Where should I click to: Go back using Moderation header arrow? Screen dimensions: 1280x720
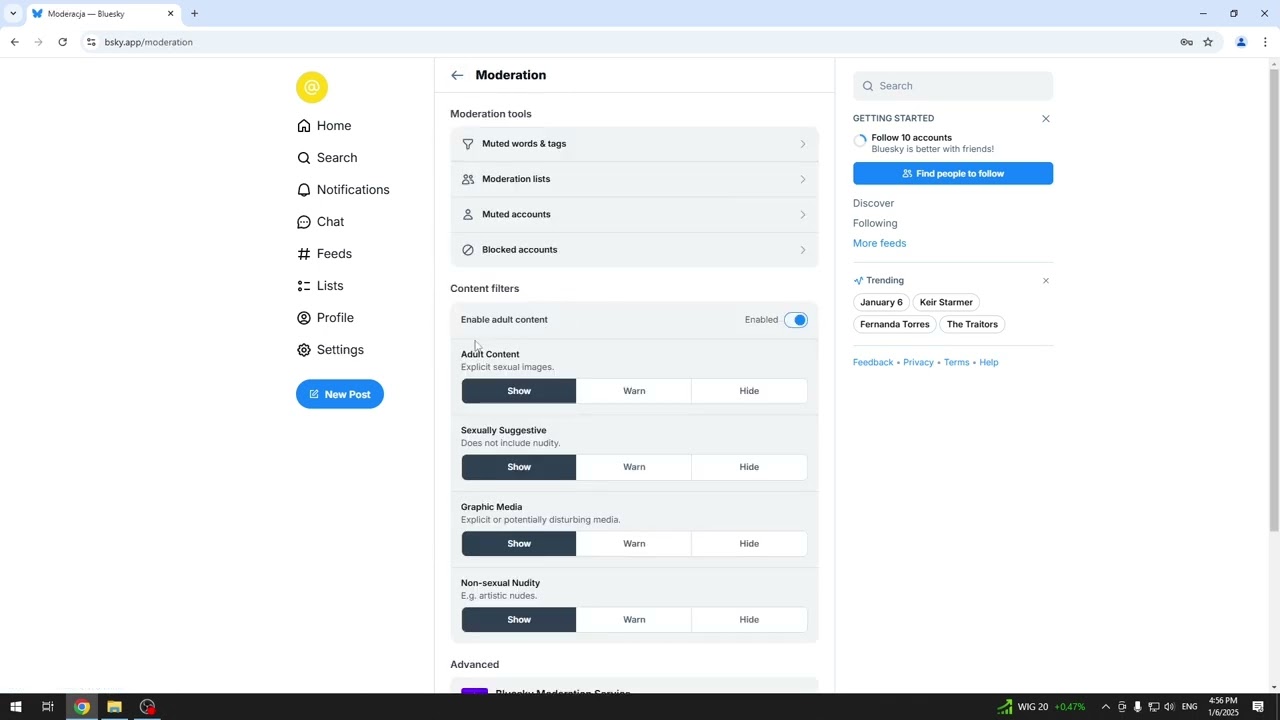pyautogui.click(x=457, y=75)
